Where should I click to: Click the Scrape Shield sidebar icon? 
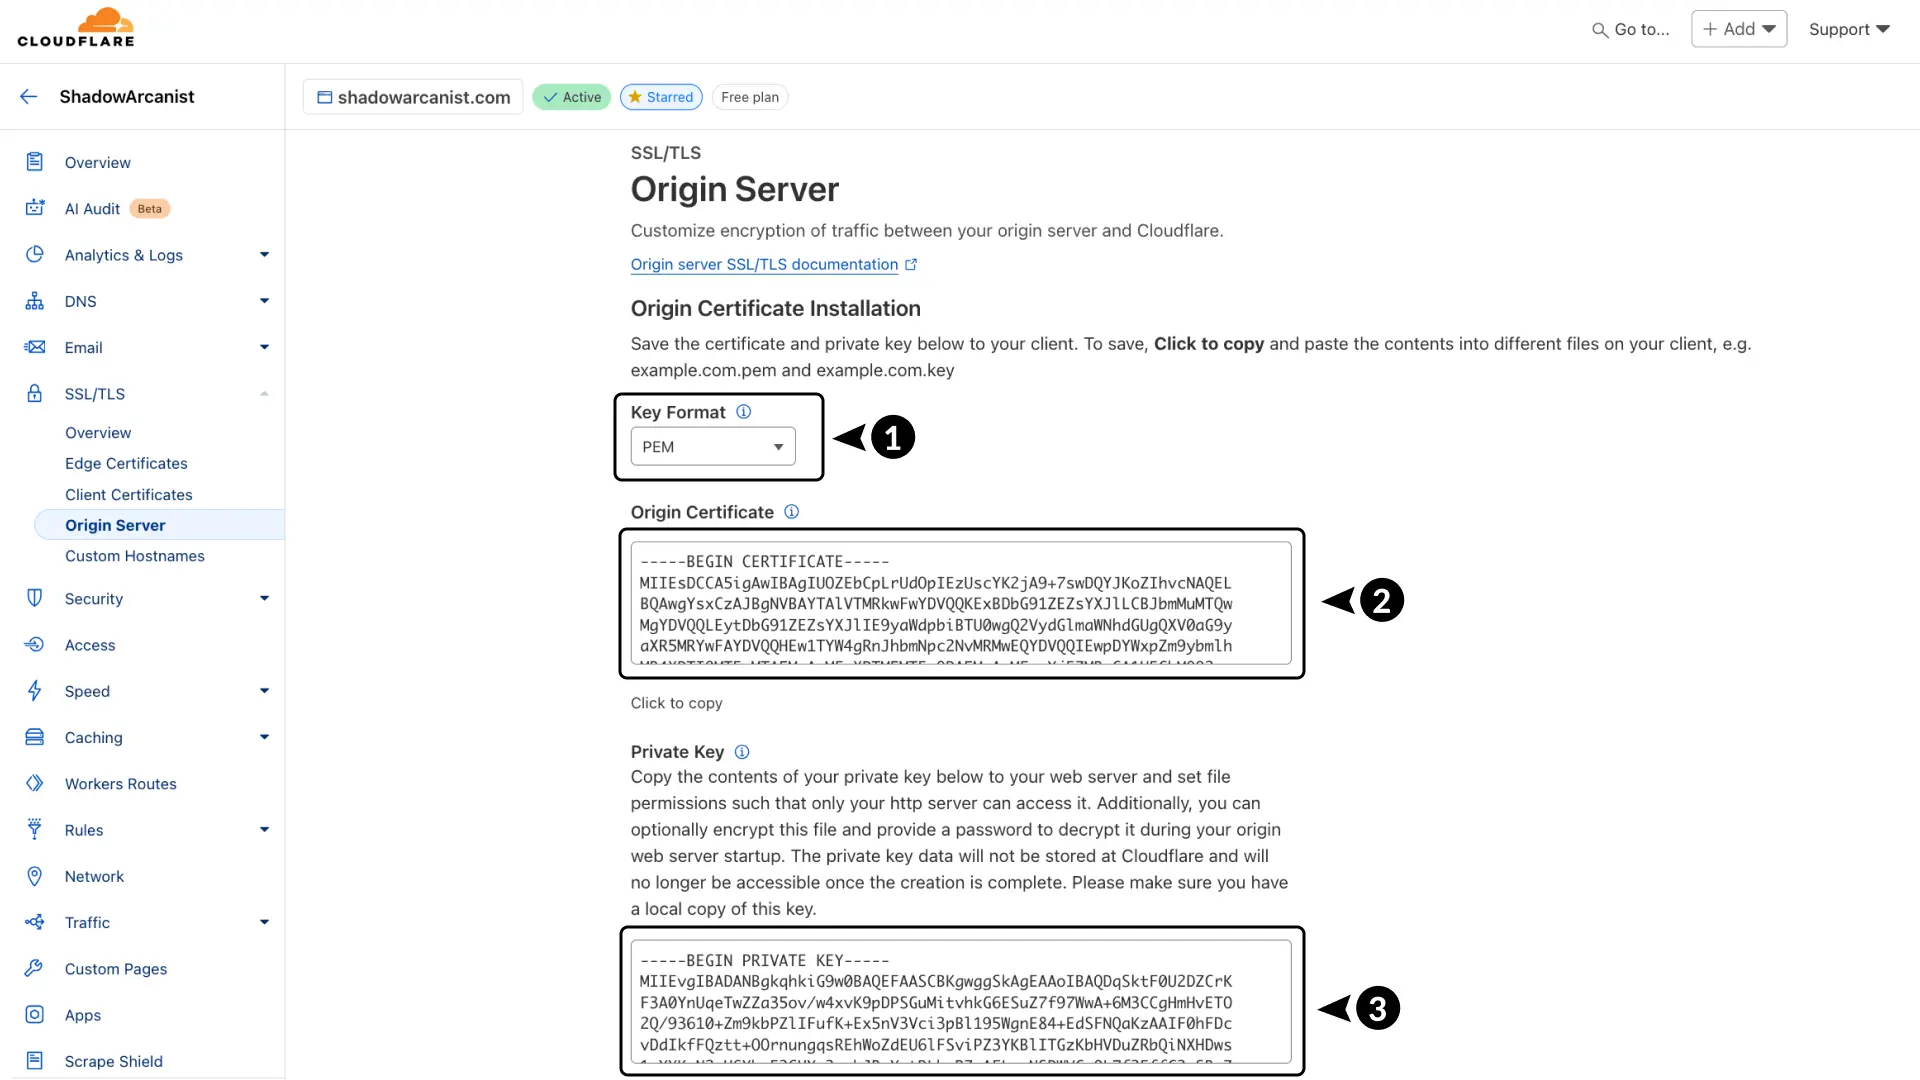click(x=35, y=1060)
